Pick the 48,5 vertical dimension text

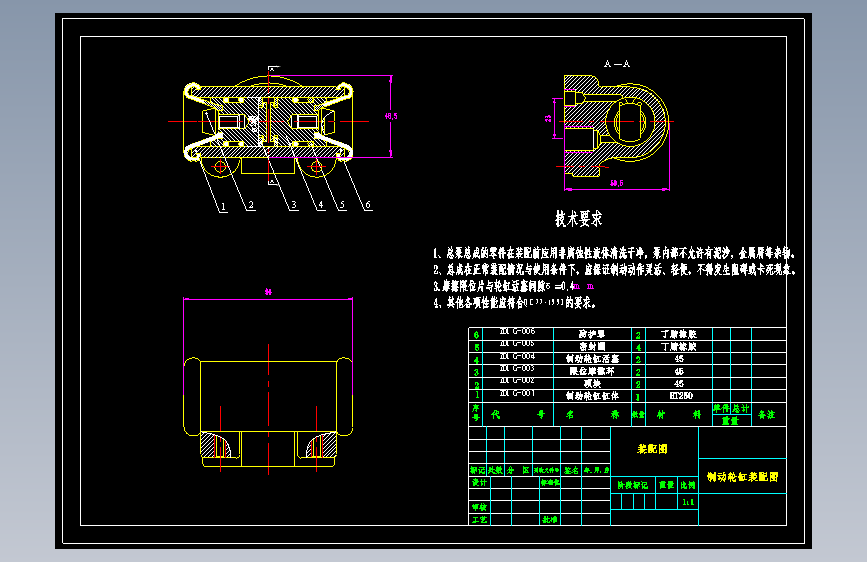pos(391,116)
